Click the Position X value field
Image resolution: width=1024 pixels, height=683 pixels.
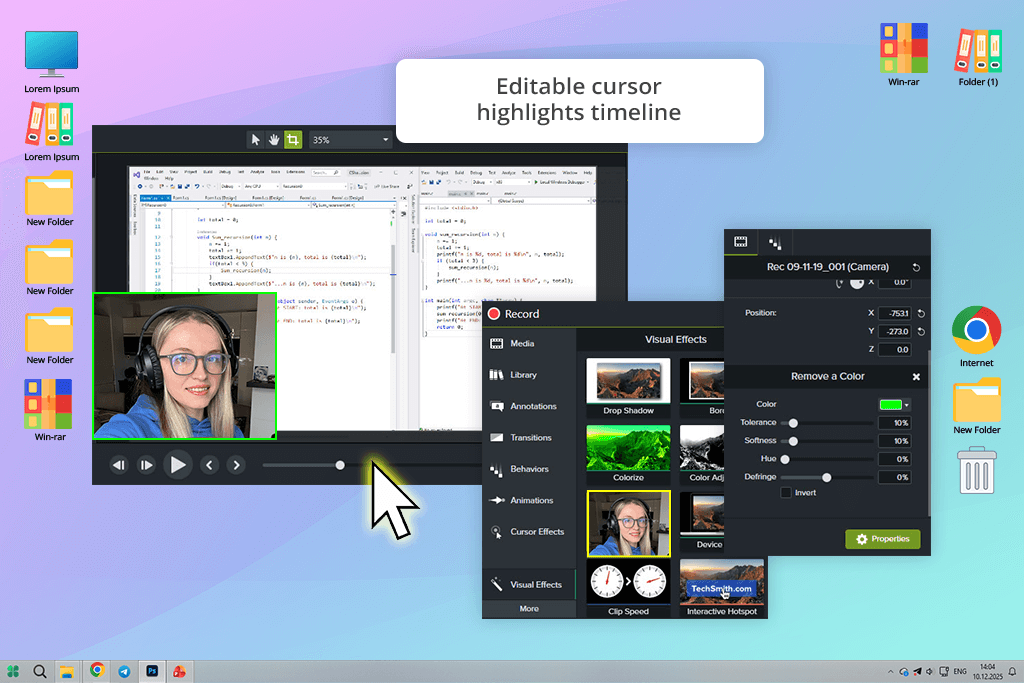click(x=895, y=313)
